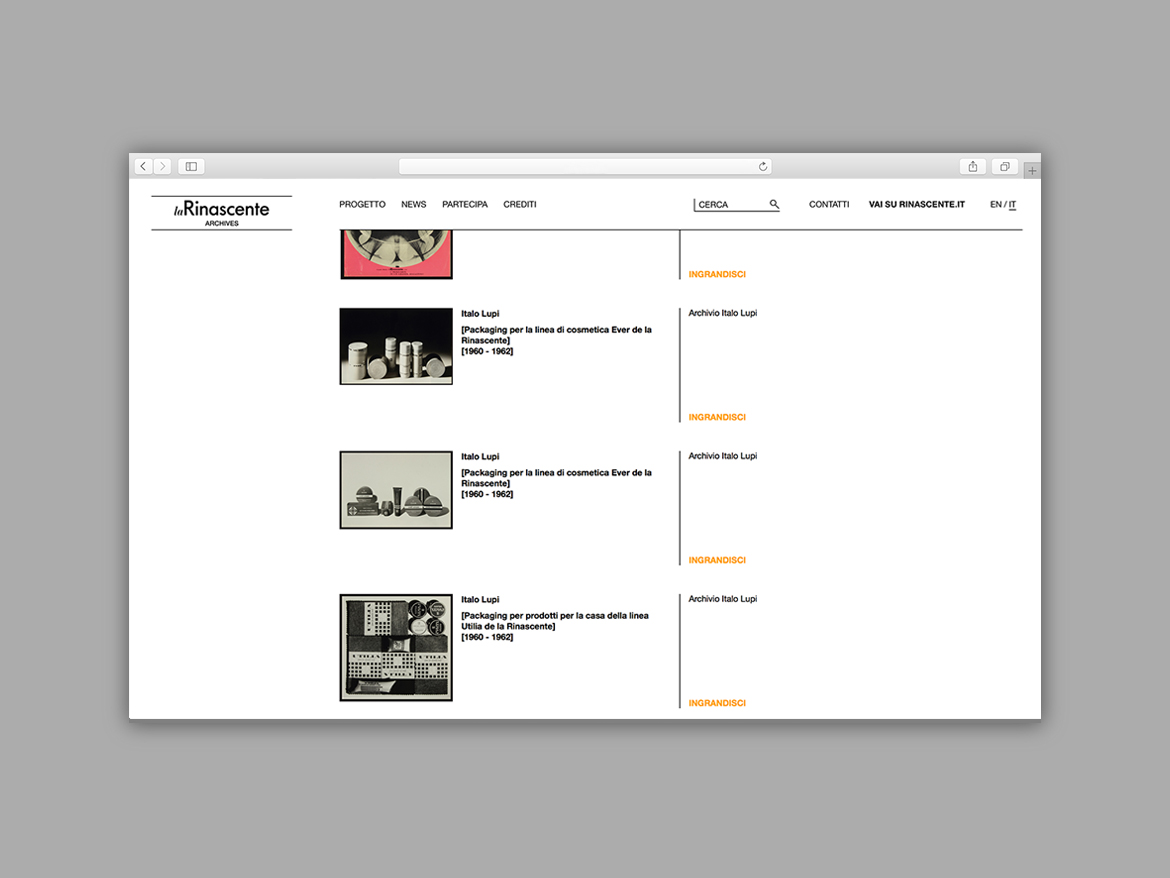The image size is (1170, 878).
Task: Reload the page with the refresh icon
Action: click(x=763, y=166)
